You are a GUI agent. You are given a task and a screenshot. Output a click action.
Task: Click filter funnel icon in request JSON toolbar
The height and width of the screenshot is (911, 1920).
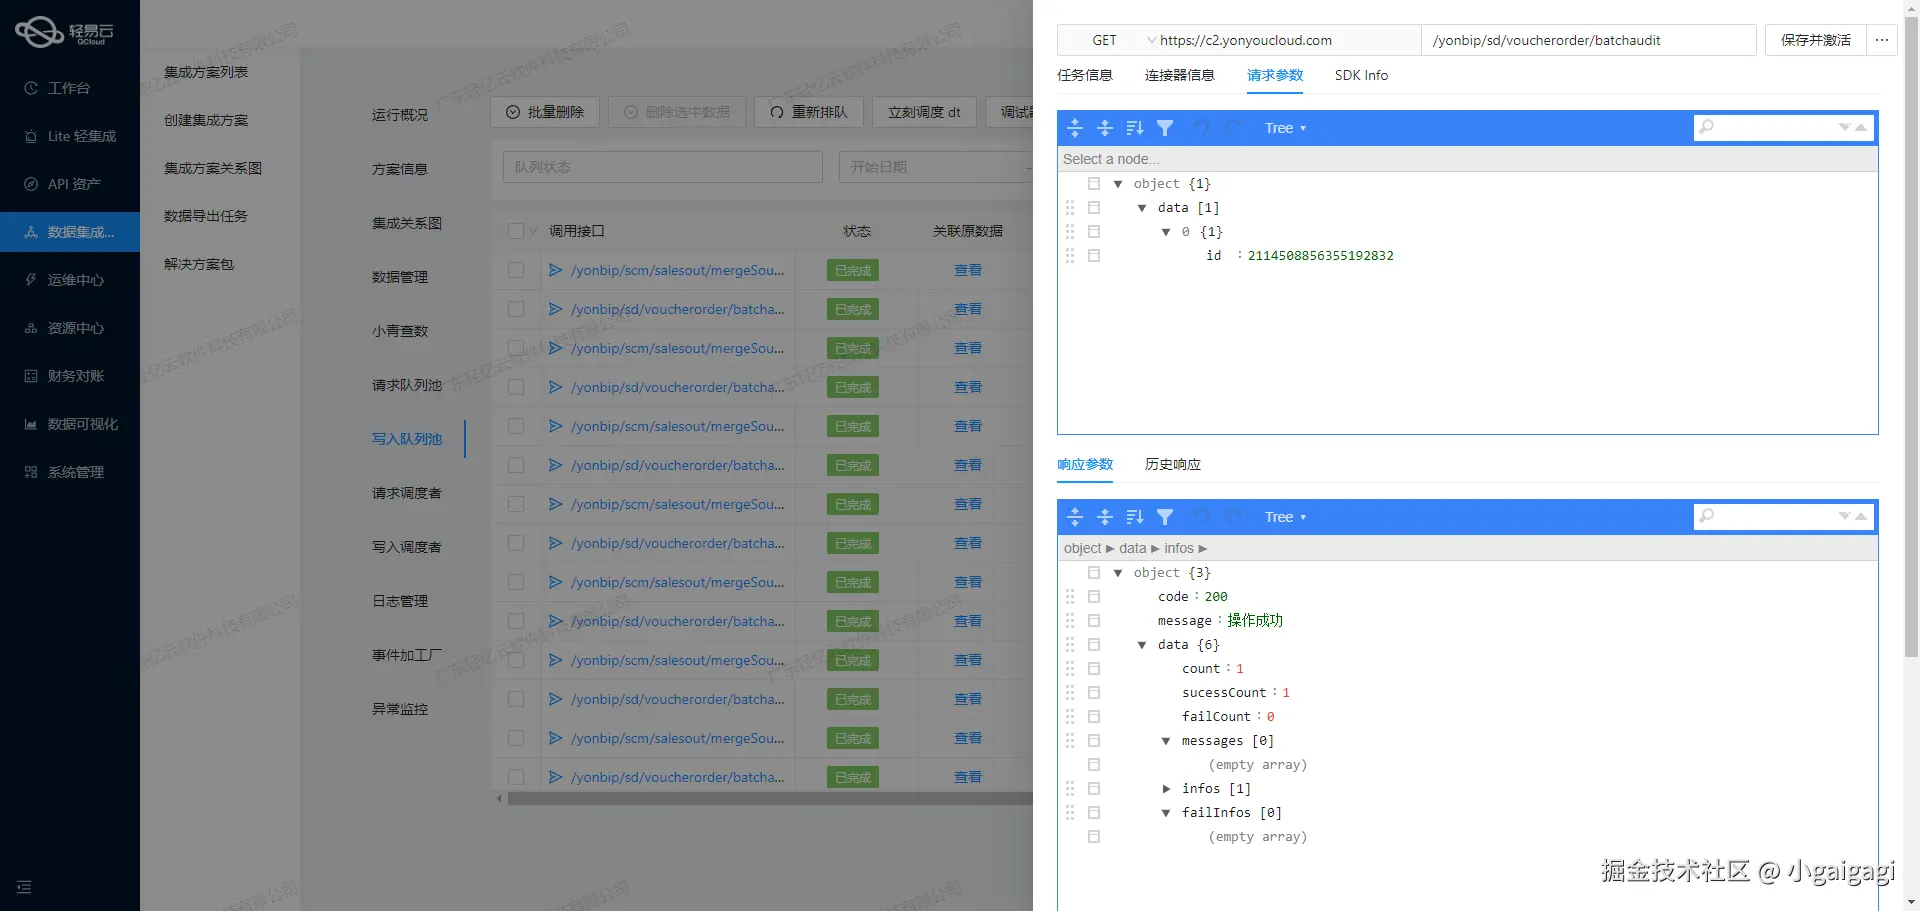pyautogui.click(x=1165, y=128)
